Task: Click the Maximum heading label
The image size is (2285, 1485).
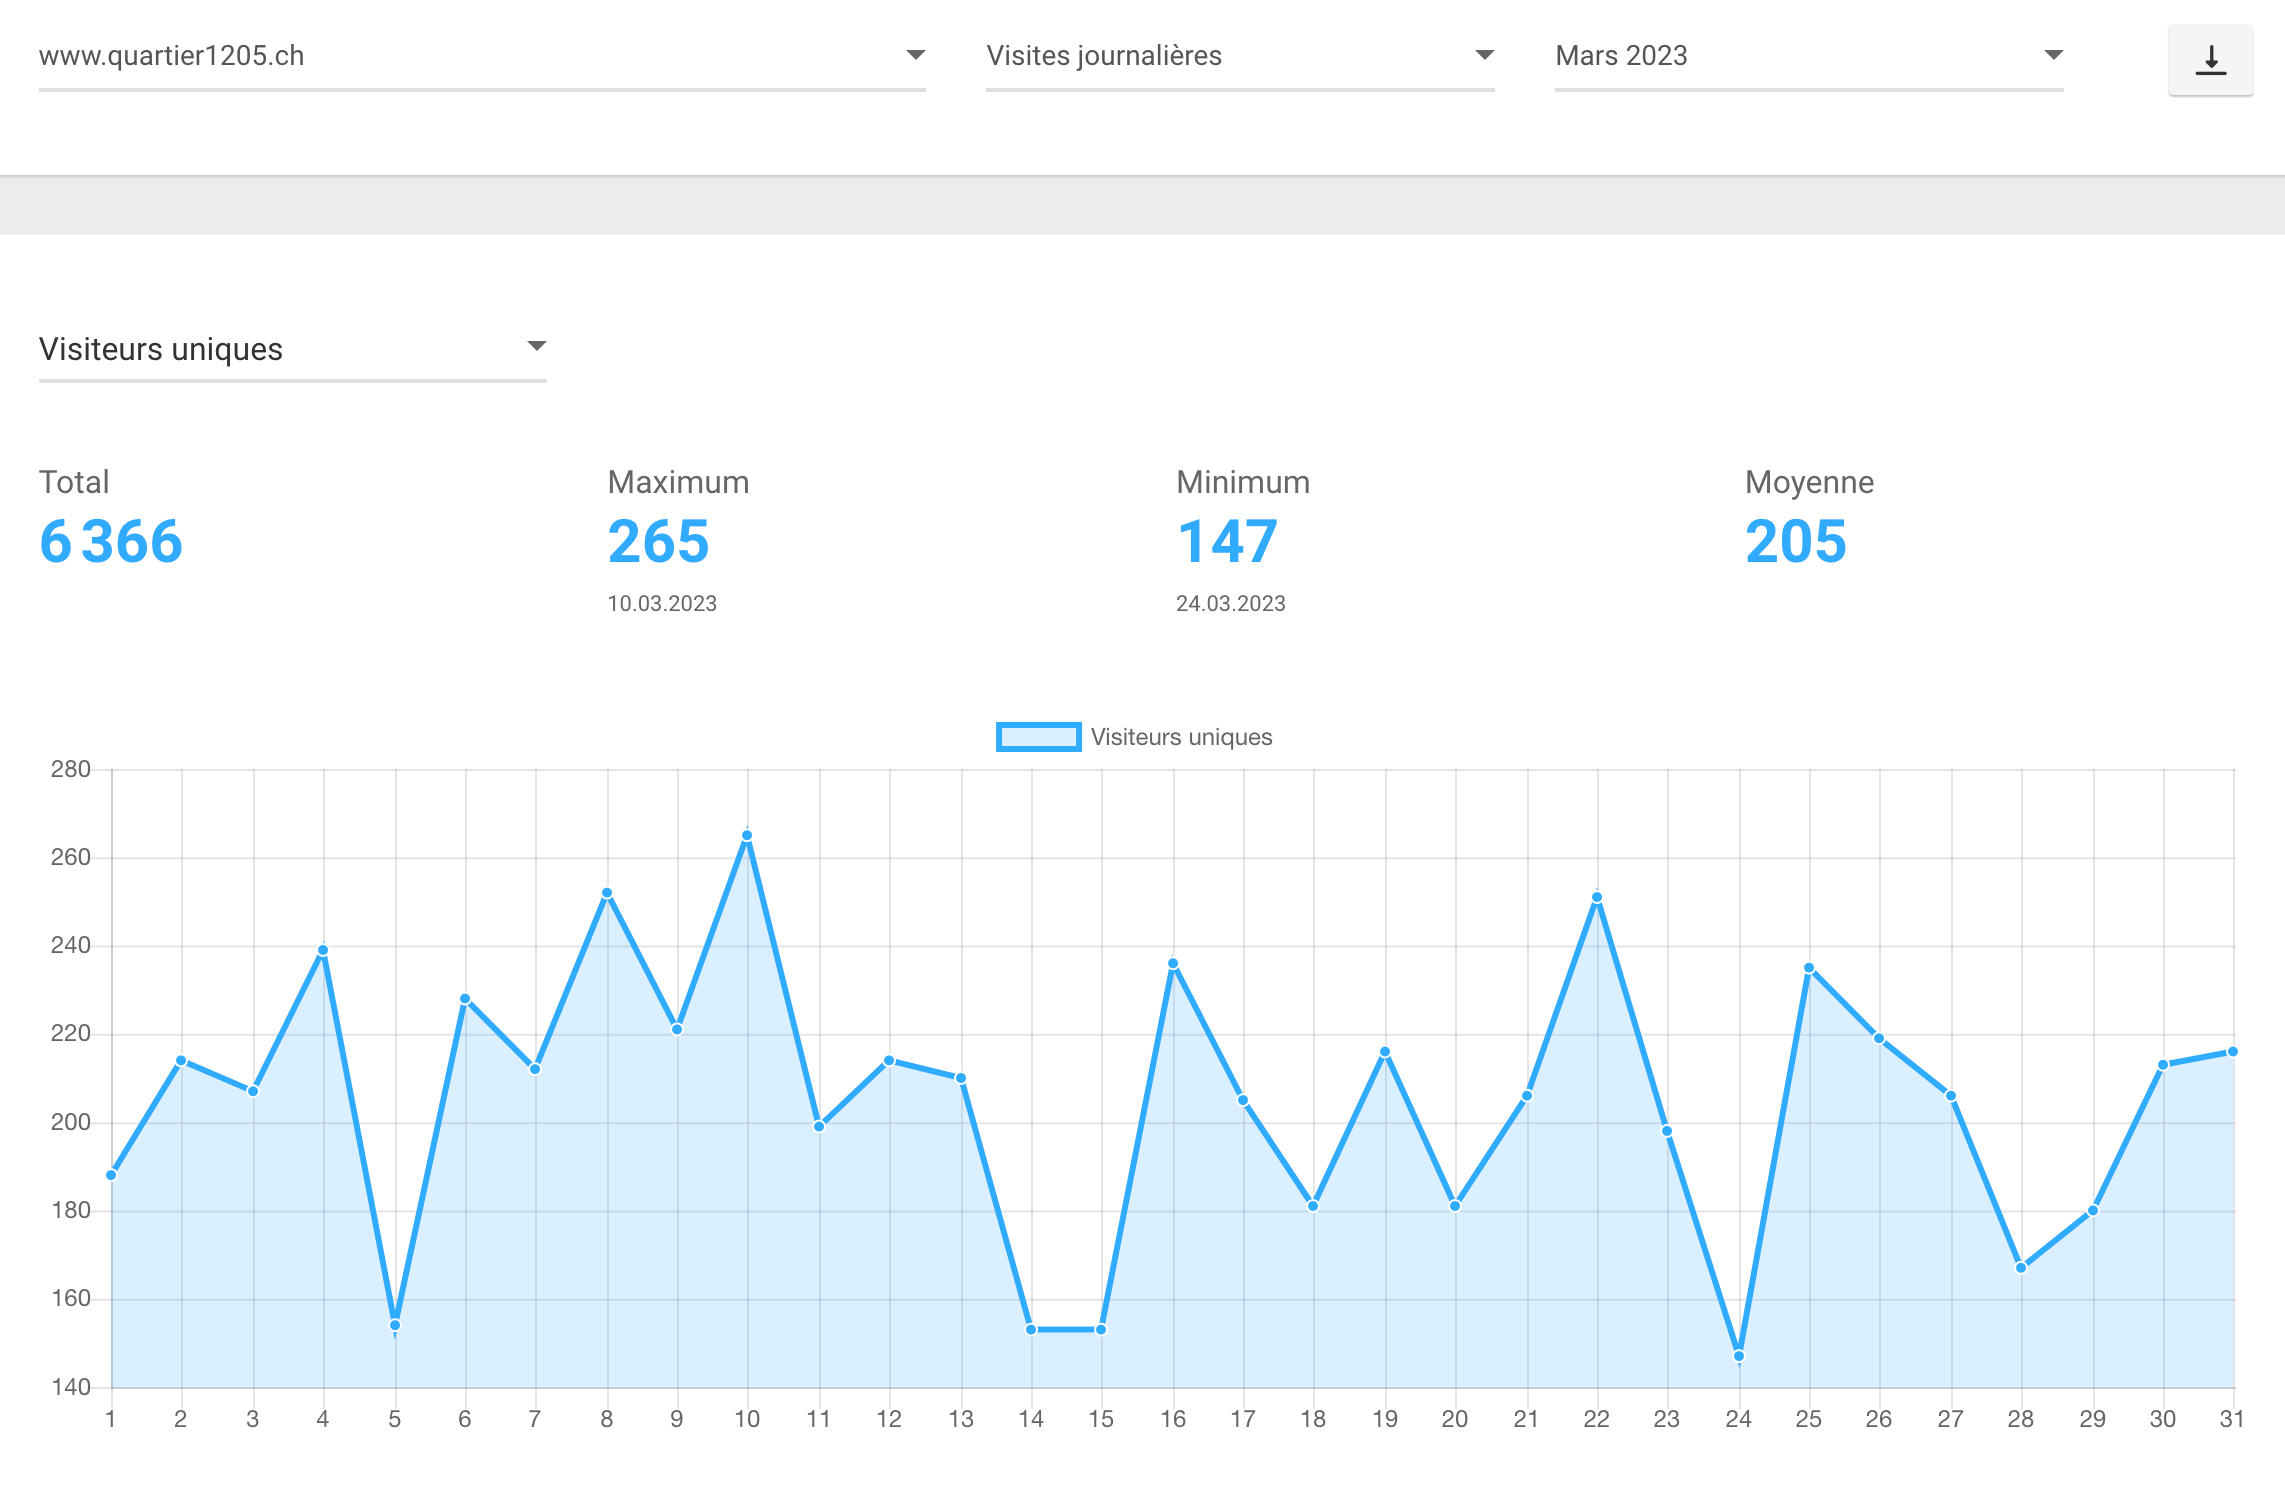Action: coord(678,482)
